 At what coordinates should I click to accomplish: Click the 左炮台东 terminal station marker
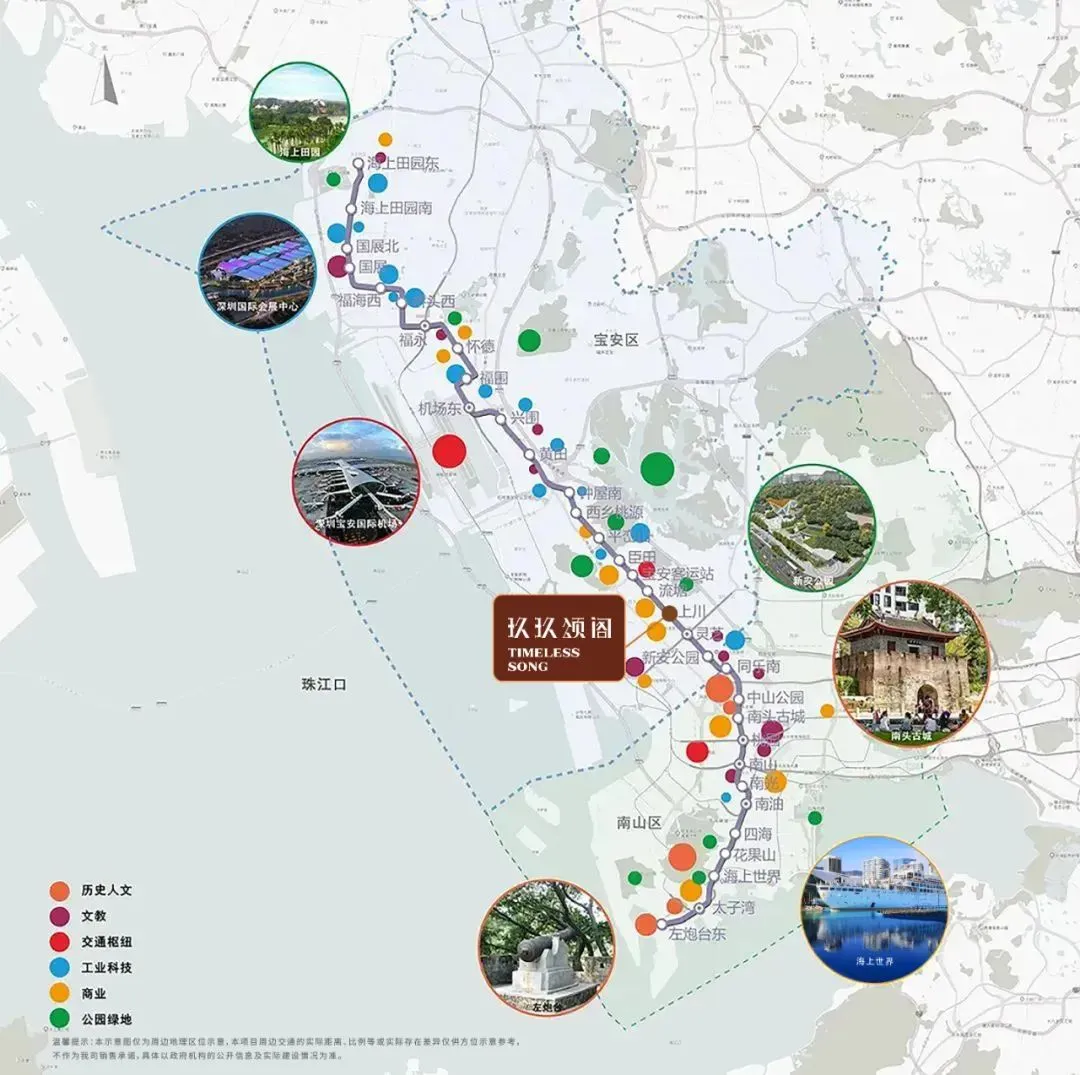[x=661, y=924]
